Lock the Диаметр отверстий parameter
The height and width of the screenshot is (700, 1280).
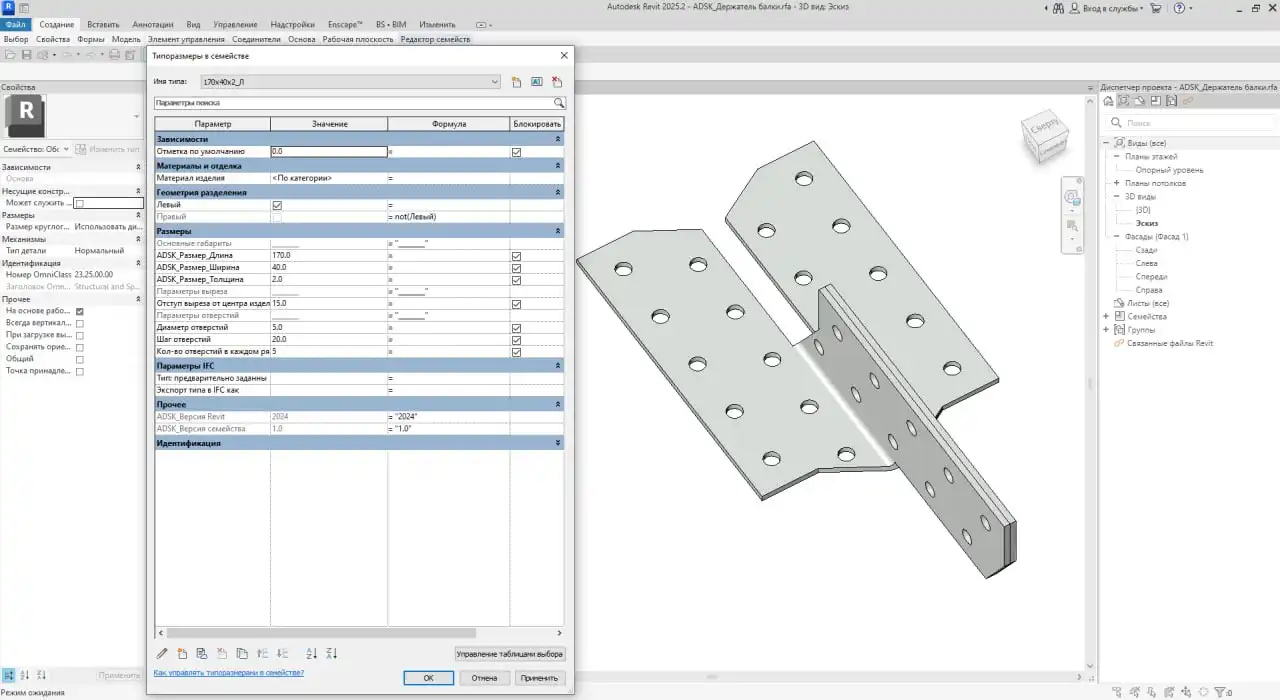pos(516,327)
